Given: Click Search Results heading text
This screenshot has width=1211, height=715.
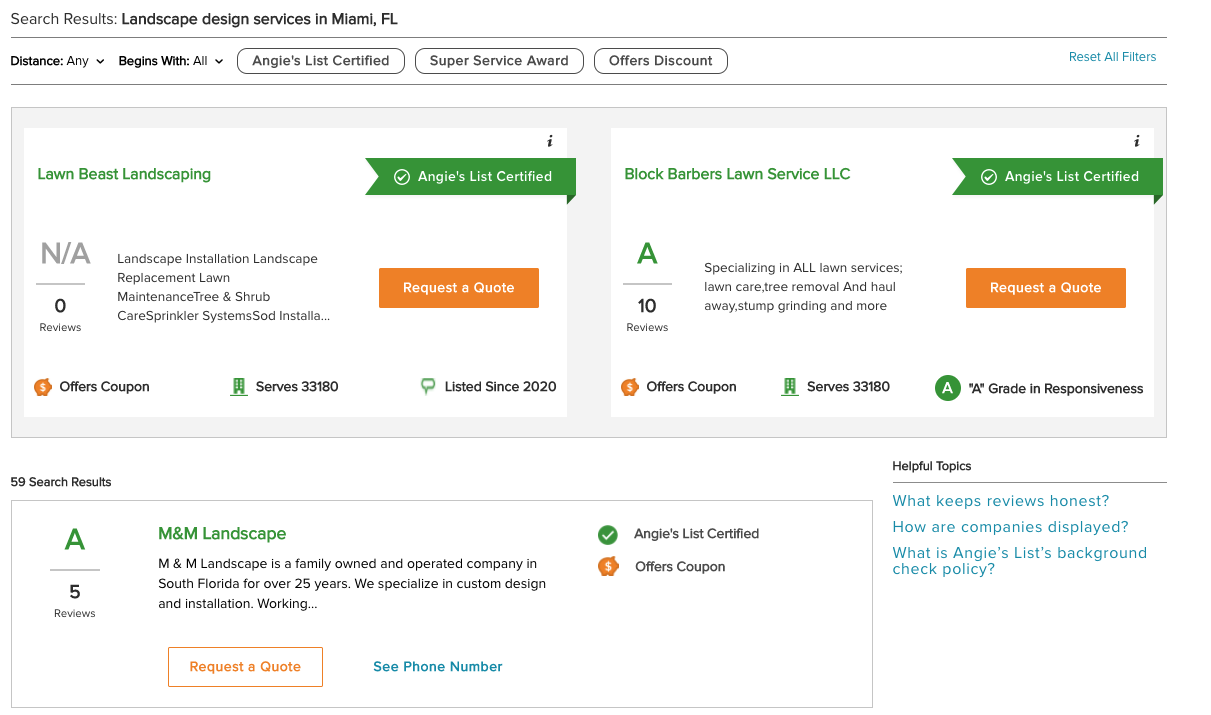Looking at the screenshot, I should click(x=204, y=19).
